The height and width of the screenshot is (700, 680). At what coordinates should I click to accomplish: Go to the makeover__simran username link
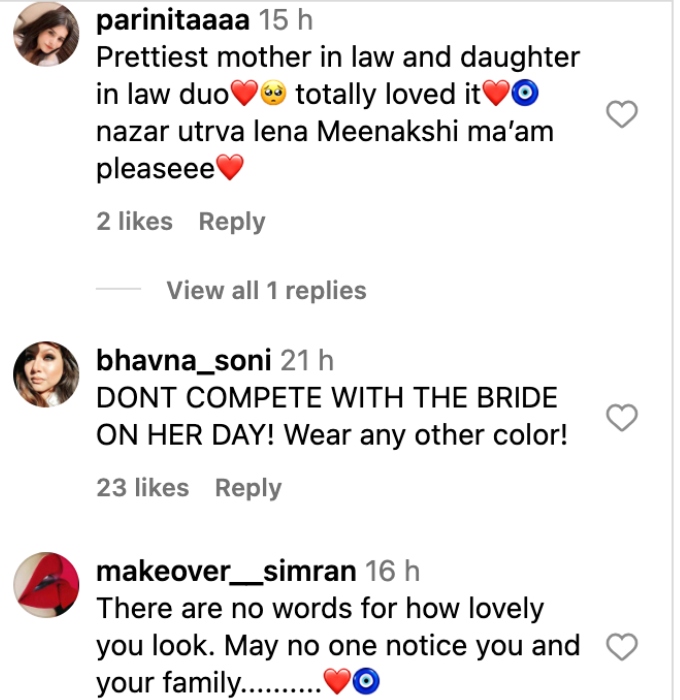point(226,571)
